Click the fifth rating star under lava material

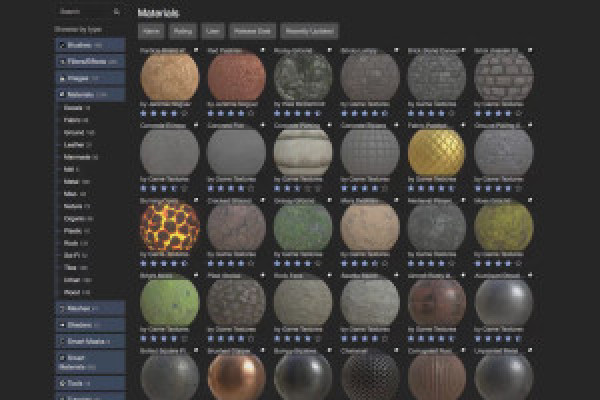(x=184, y=263)
